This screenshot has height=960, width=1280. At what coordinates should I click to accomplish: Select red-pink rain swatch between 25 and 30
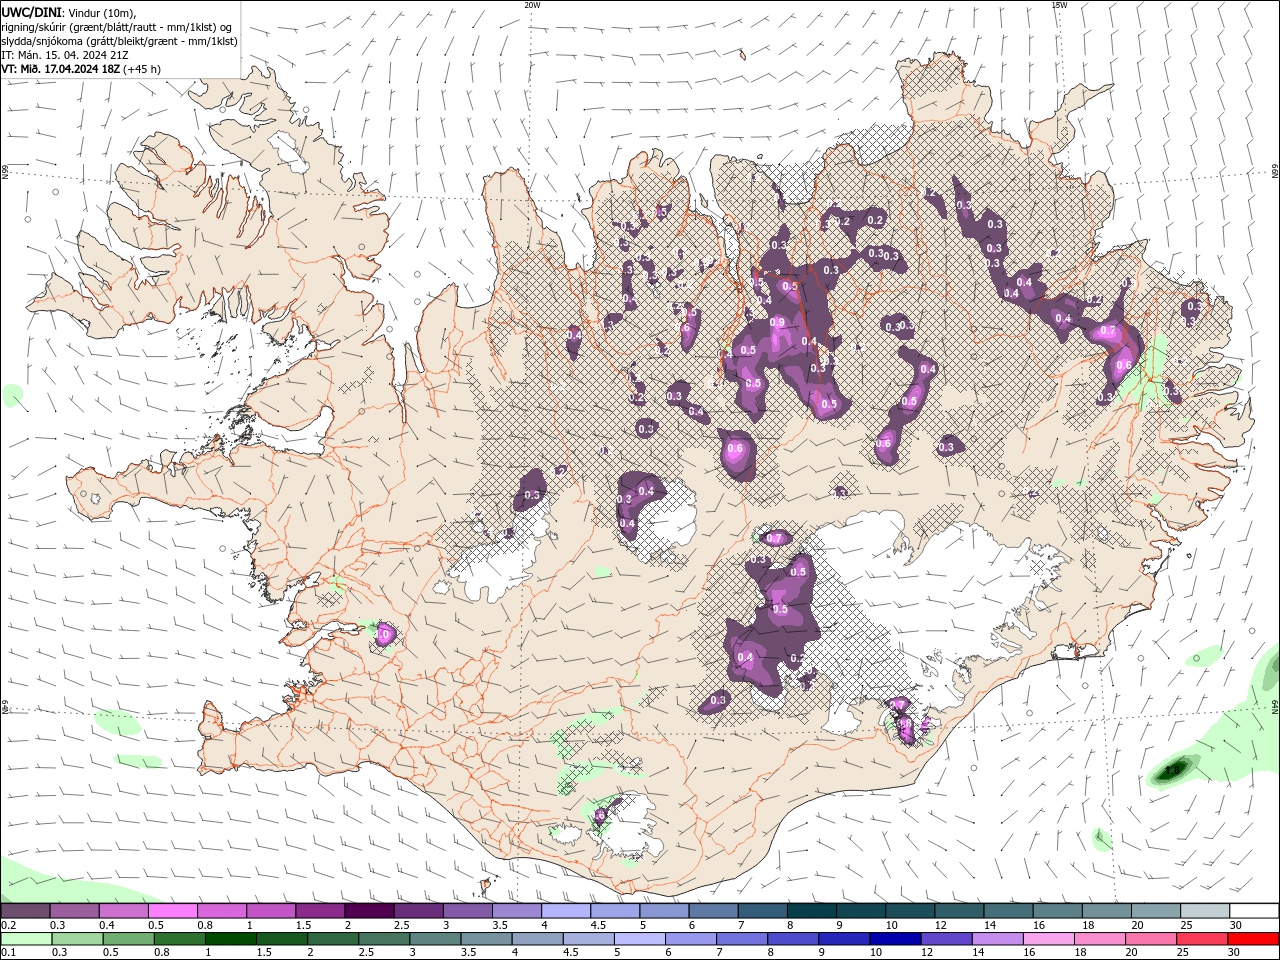tap(1202, 939)
